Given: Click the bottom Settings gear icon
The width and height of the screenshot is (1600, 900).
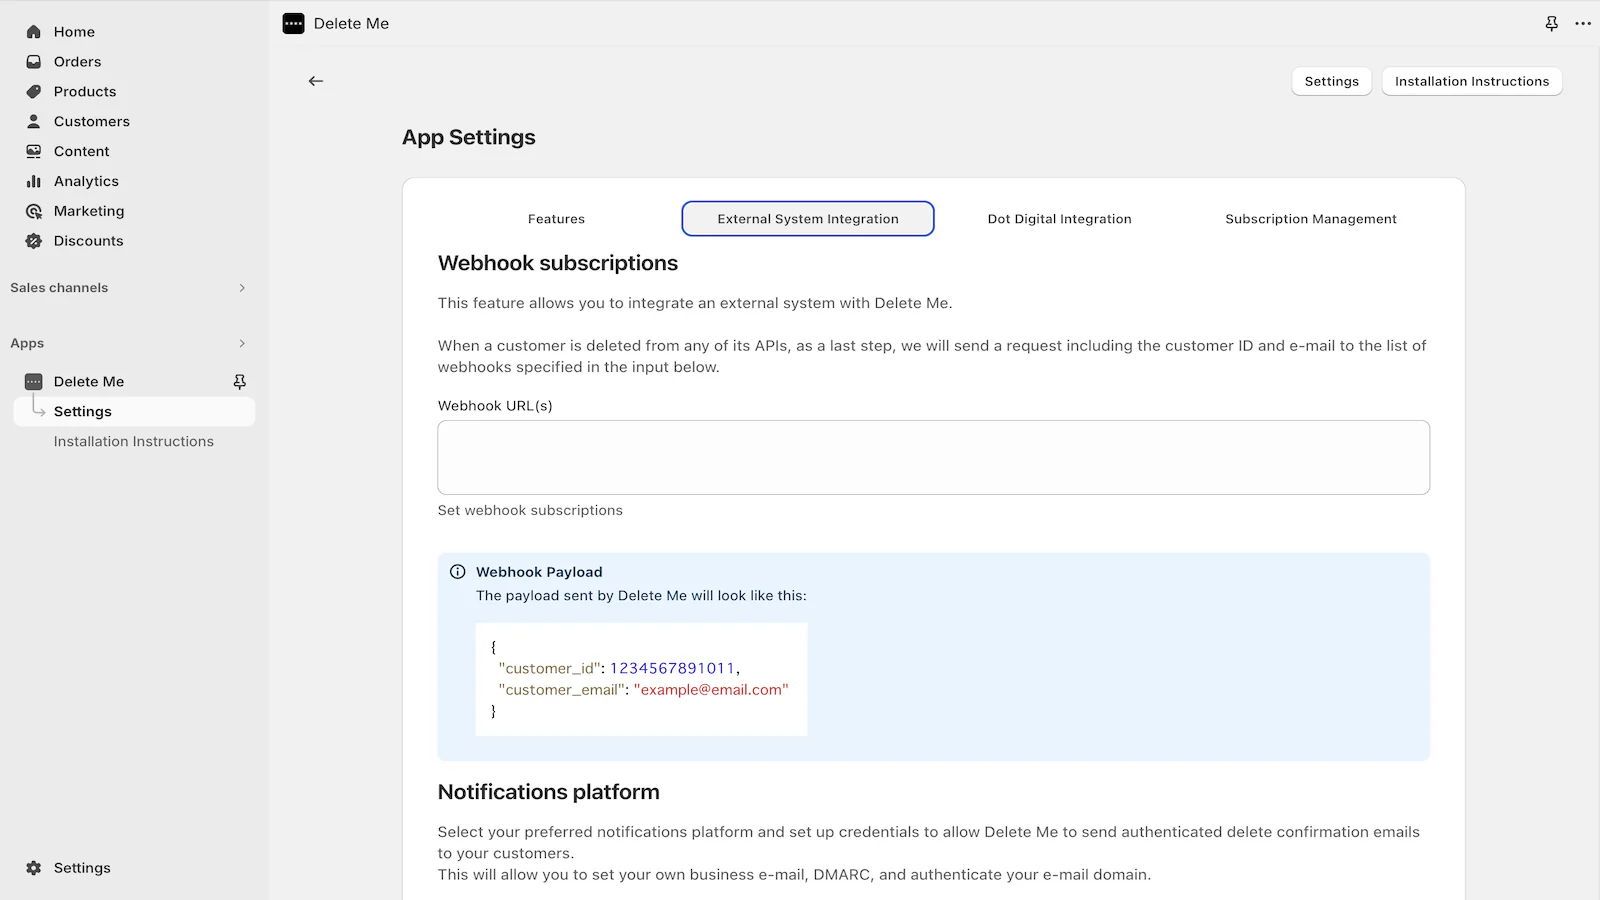Looking at the screenshot, I should coord(34,868).
